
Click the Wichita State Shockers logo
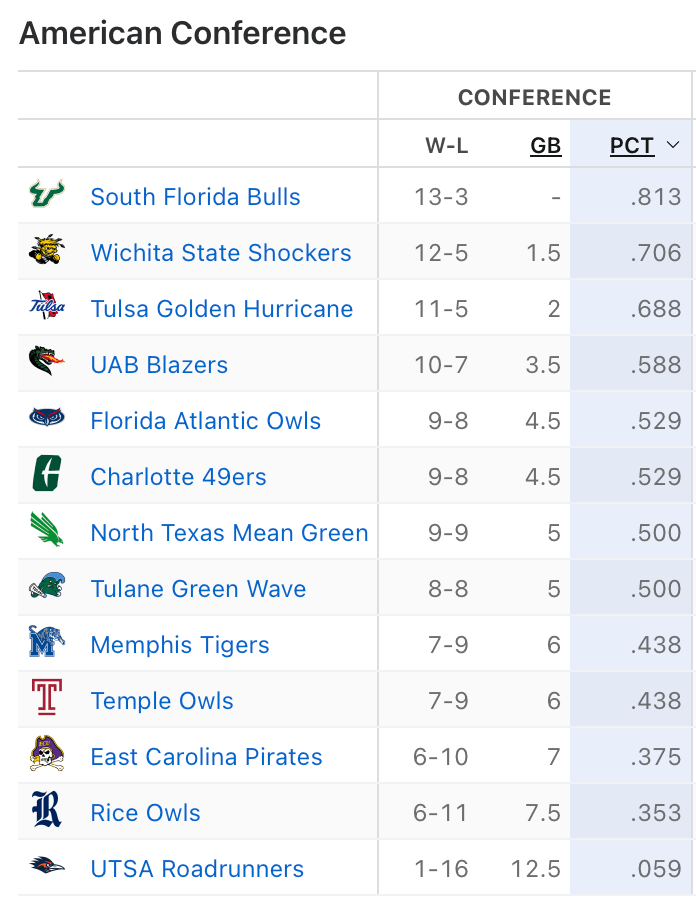[x=47, y=252]
